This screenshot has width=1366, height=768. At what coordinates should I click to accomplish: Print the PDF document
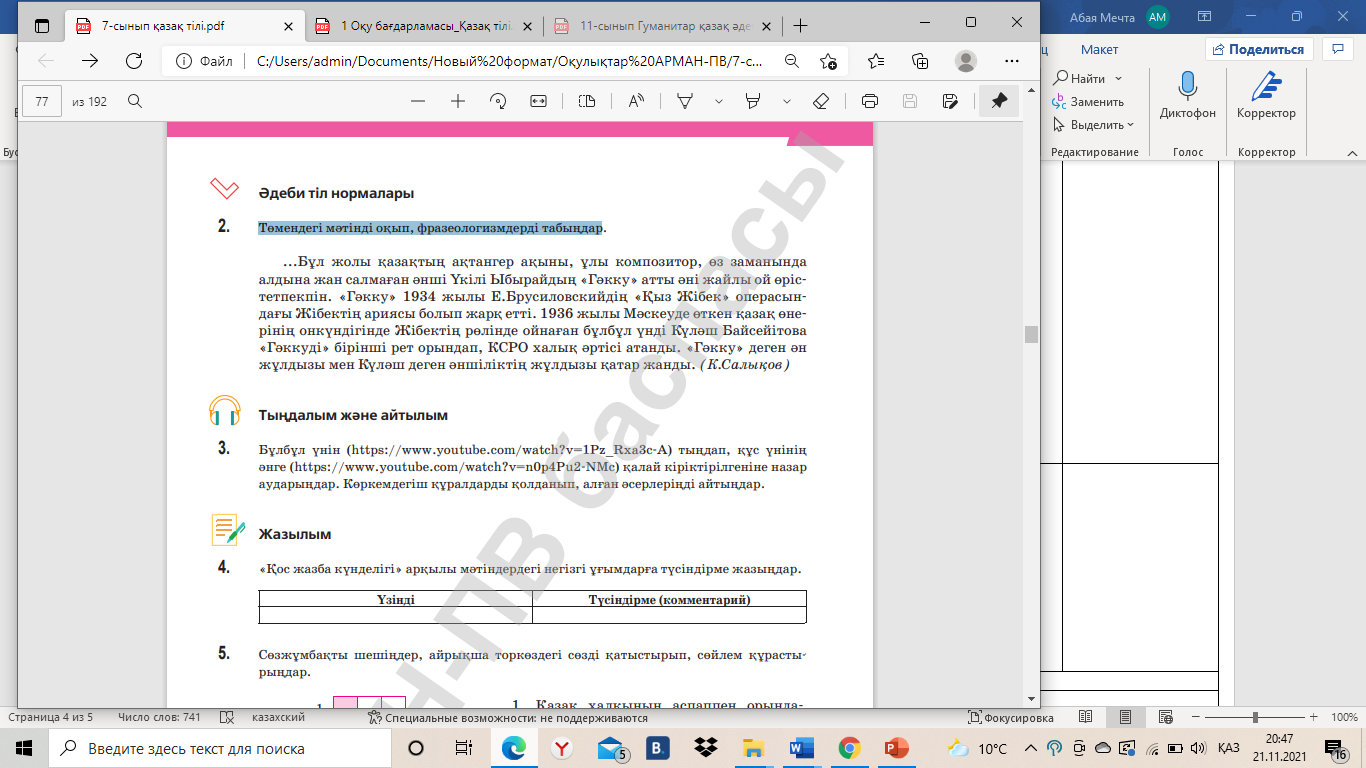point(870,102)
